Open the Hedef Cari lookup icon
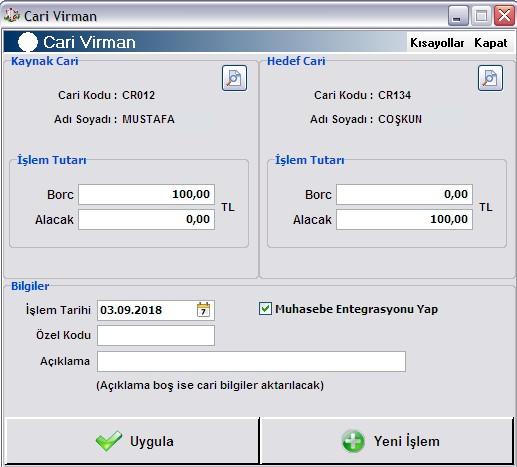Image resolution: width=517 pixels, height=467 pixels. pos(490,78)
